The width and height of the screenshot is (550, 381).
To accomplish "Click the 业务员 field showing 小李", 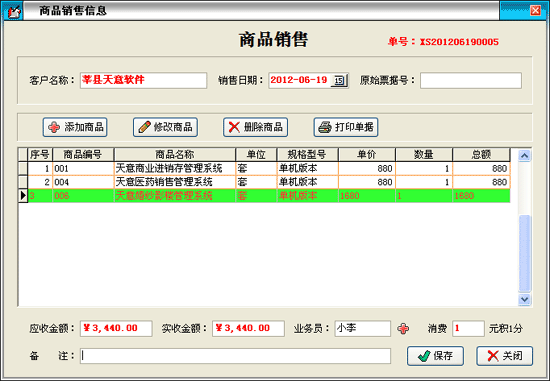I will click(x=363, y=328).
